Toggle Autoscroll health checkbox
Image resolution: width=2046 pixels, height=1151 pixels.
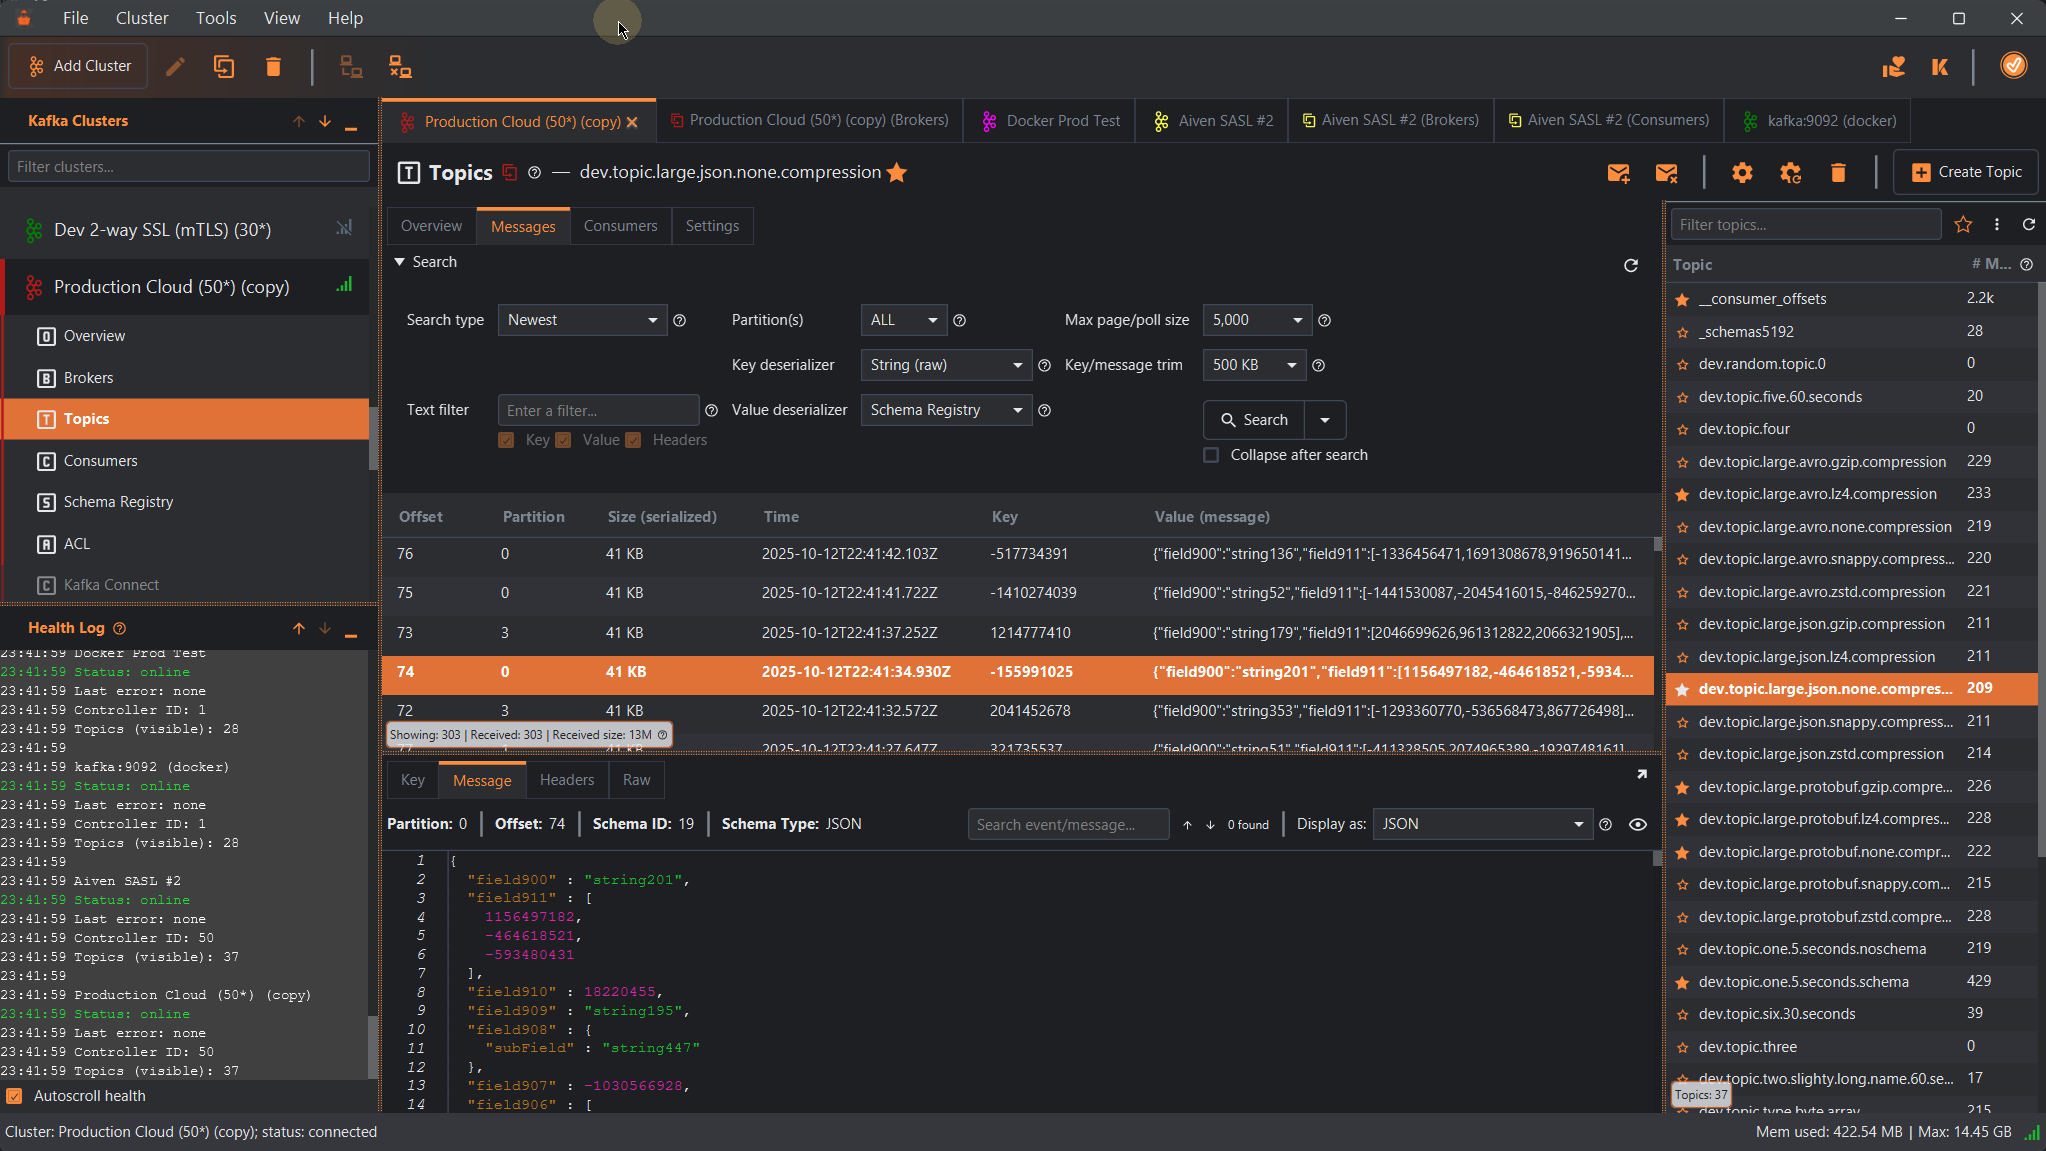pos(15,1096)
